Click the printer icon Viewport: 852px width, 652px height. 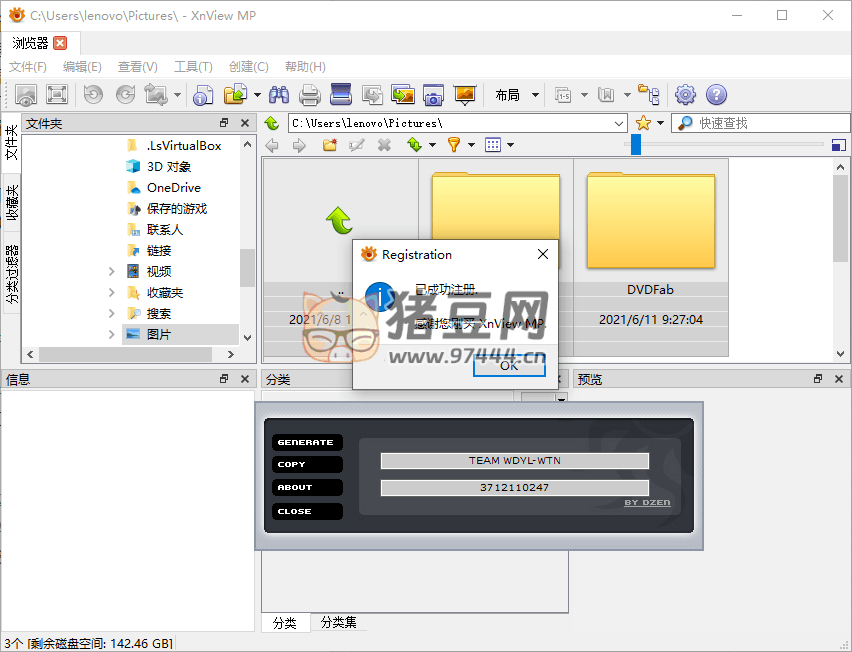pos(310,95)
